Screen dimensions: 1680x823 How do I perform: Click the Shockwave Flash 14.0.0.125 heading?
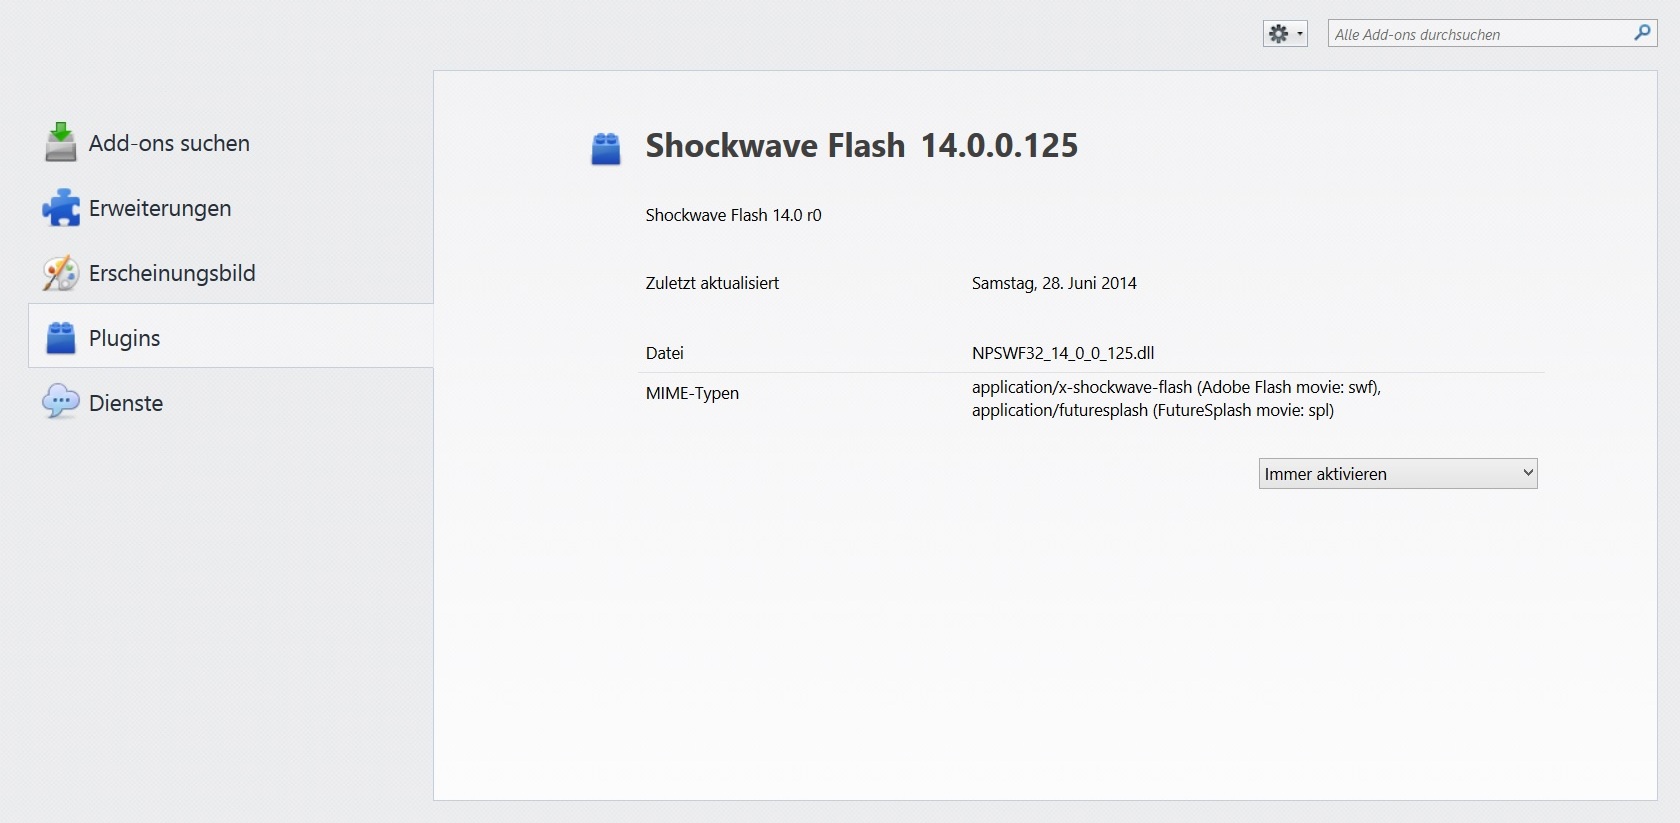pyautogui.click(x=862, y=146)
